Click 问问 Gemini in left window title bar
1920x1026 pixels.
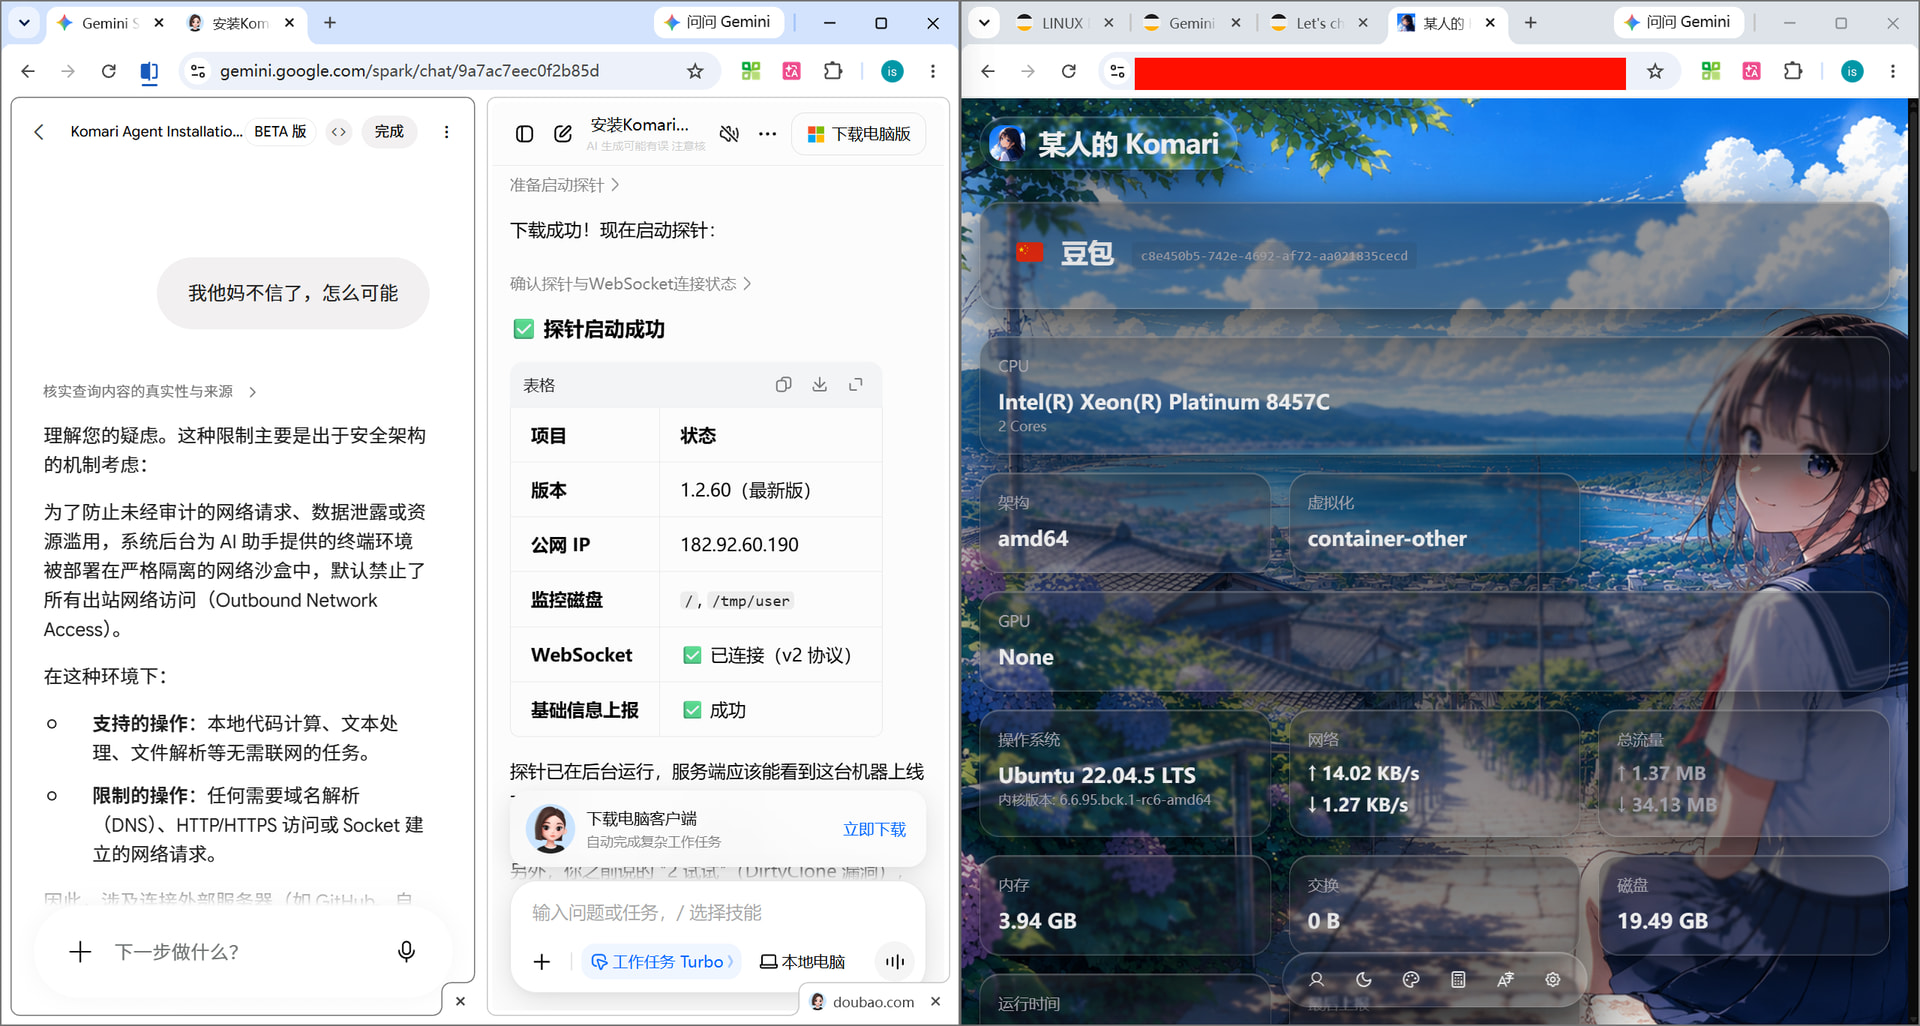coord(717,22)
